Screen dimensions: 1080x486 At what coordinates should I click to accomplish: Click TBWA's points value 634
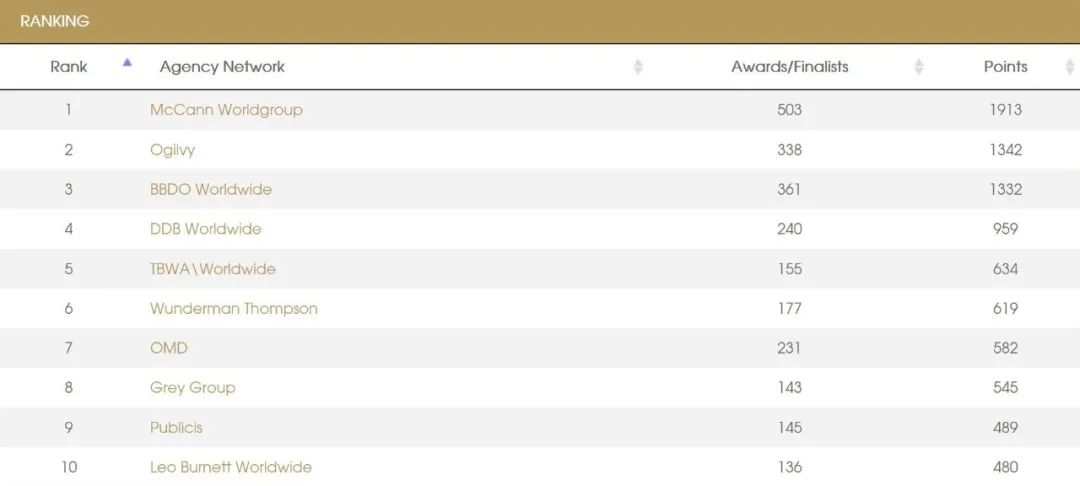coord(1006,268)
